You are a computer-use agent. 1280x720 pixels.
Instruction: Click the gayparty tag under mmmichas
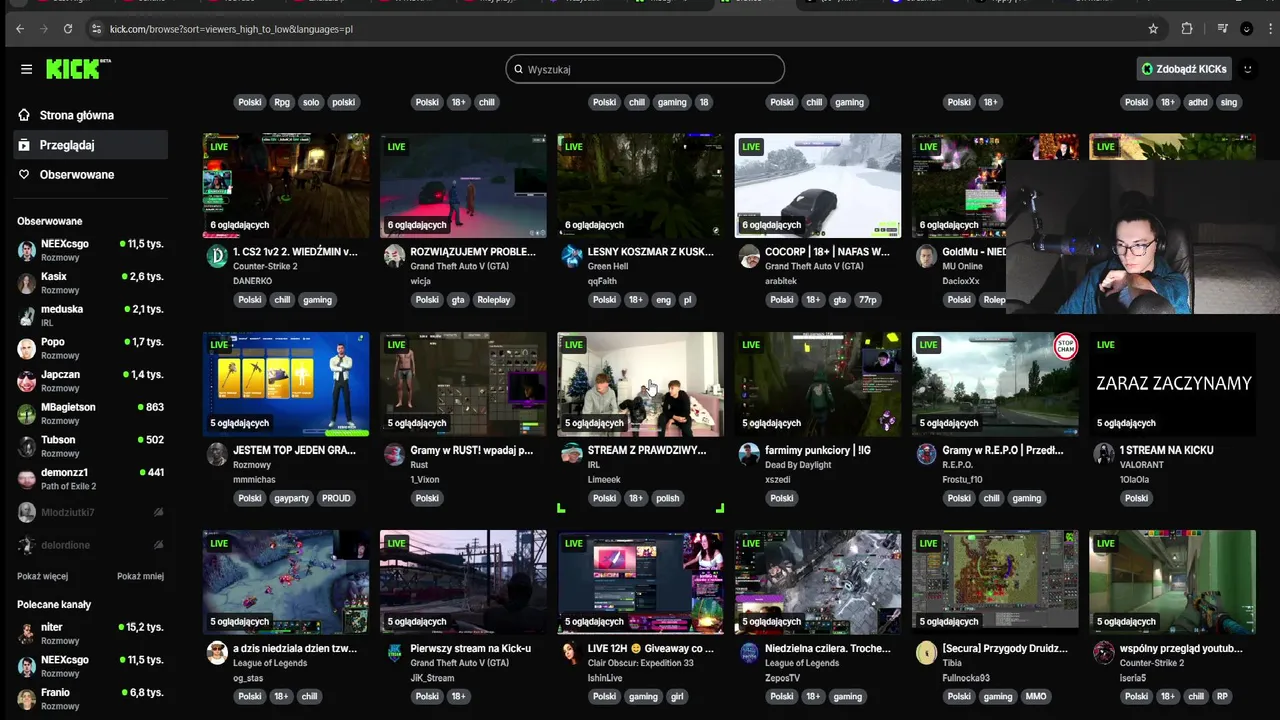click(x=291, y=498)
